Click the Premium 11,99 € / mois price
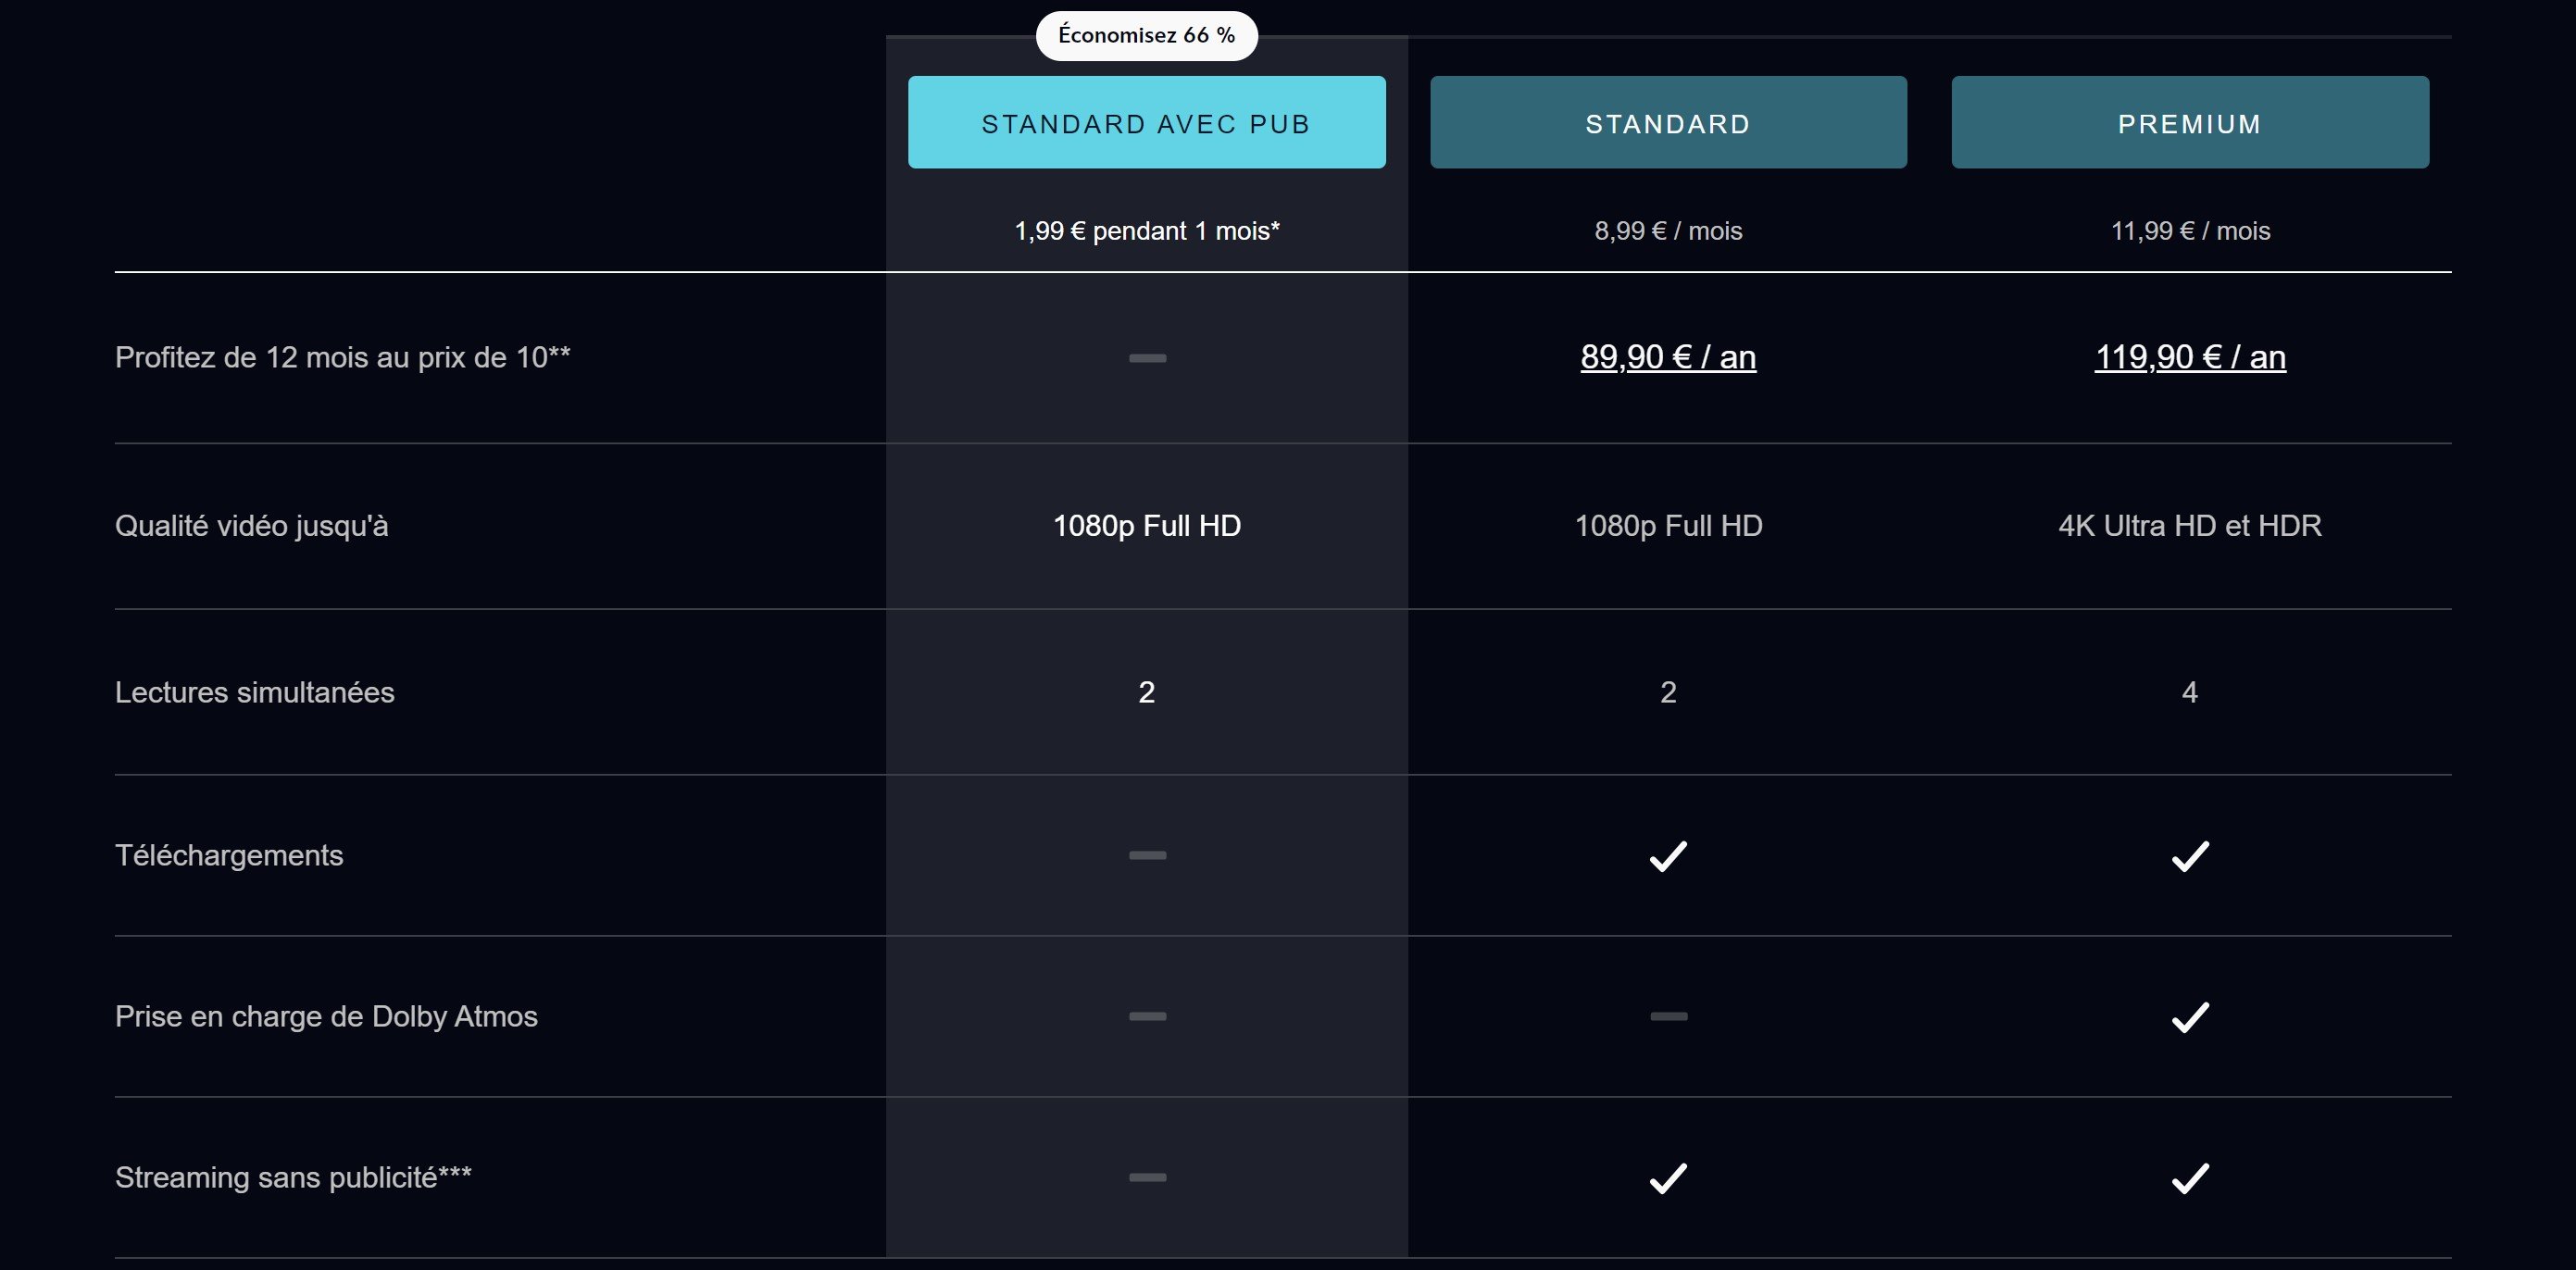 pyautogui.click(x=2190, y=231)
